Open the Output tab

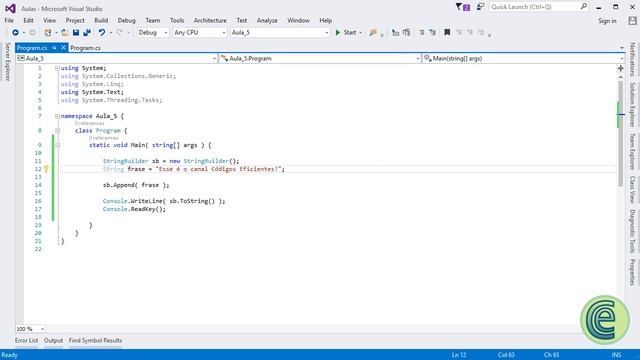53,340
